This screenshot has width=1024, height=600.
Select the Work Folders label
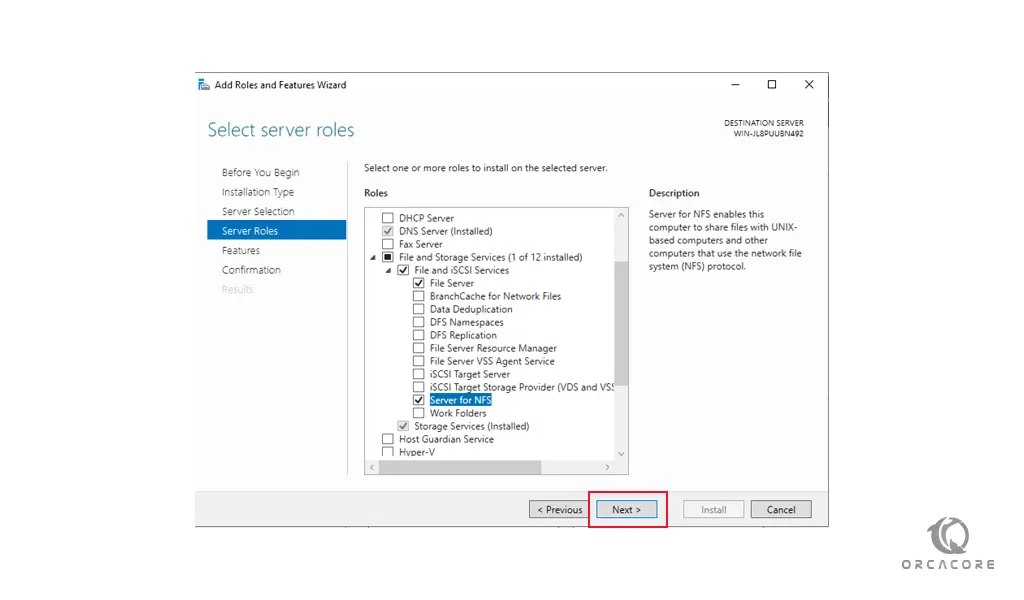(458, 413)
